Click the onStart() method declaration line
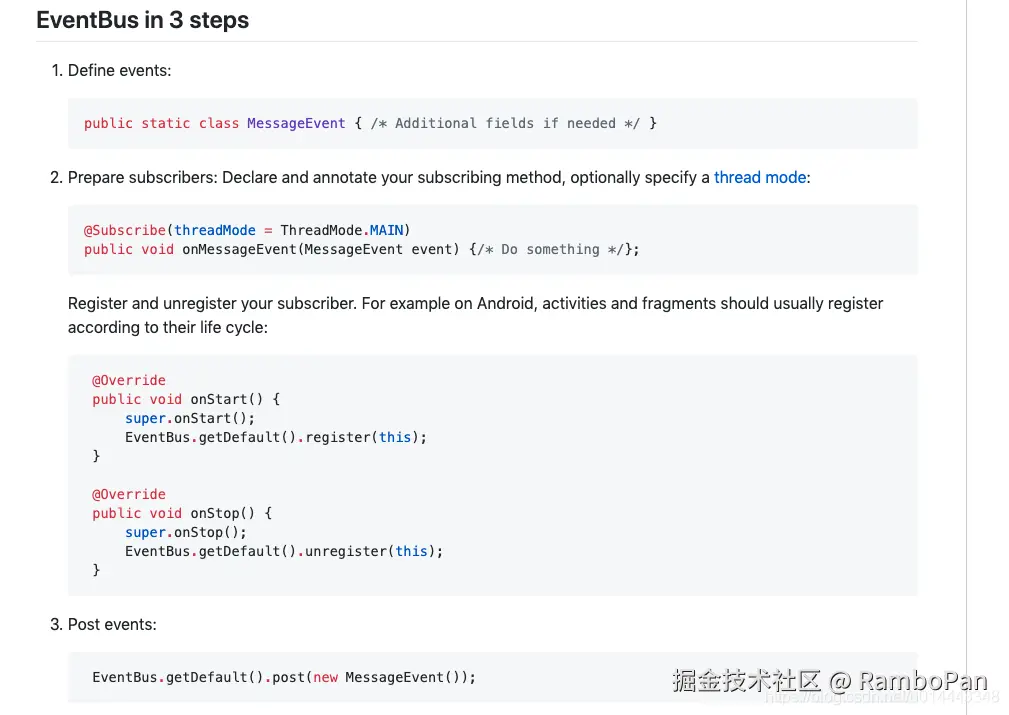1009x715 pixels. coord(186,399)
